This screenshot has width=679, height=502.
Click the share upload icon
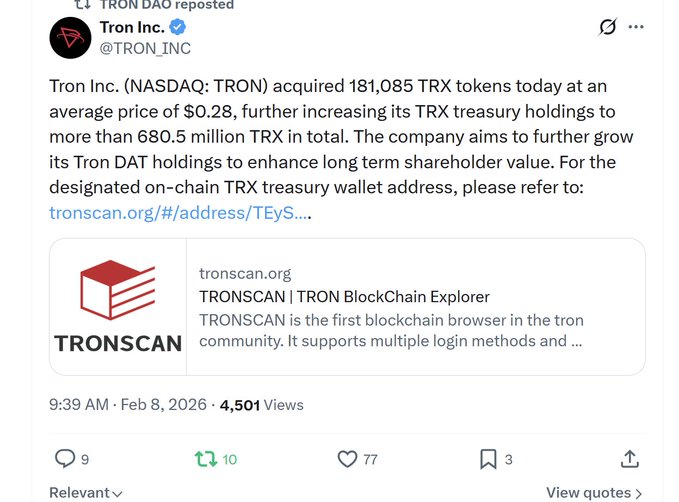629,459
